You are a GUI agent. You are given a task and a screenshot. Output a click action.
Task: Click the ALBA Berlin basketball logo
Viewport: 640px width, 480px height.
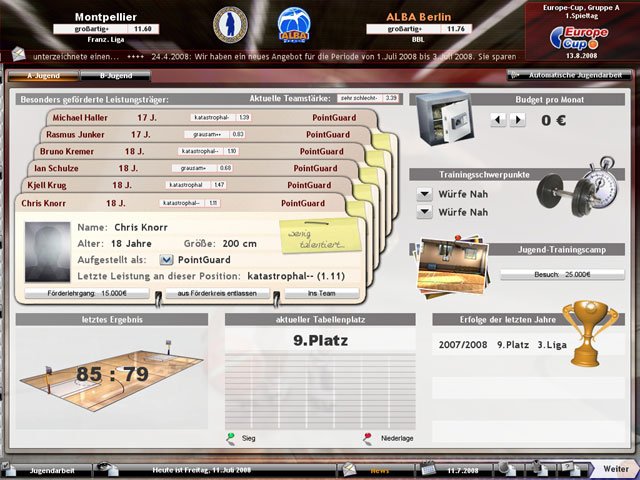pos(294,24)
